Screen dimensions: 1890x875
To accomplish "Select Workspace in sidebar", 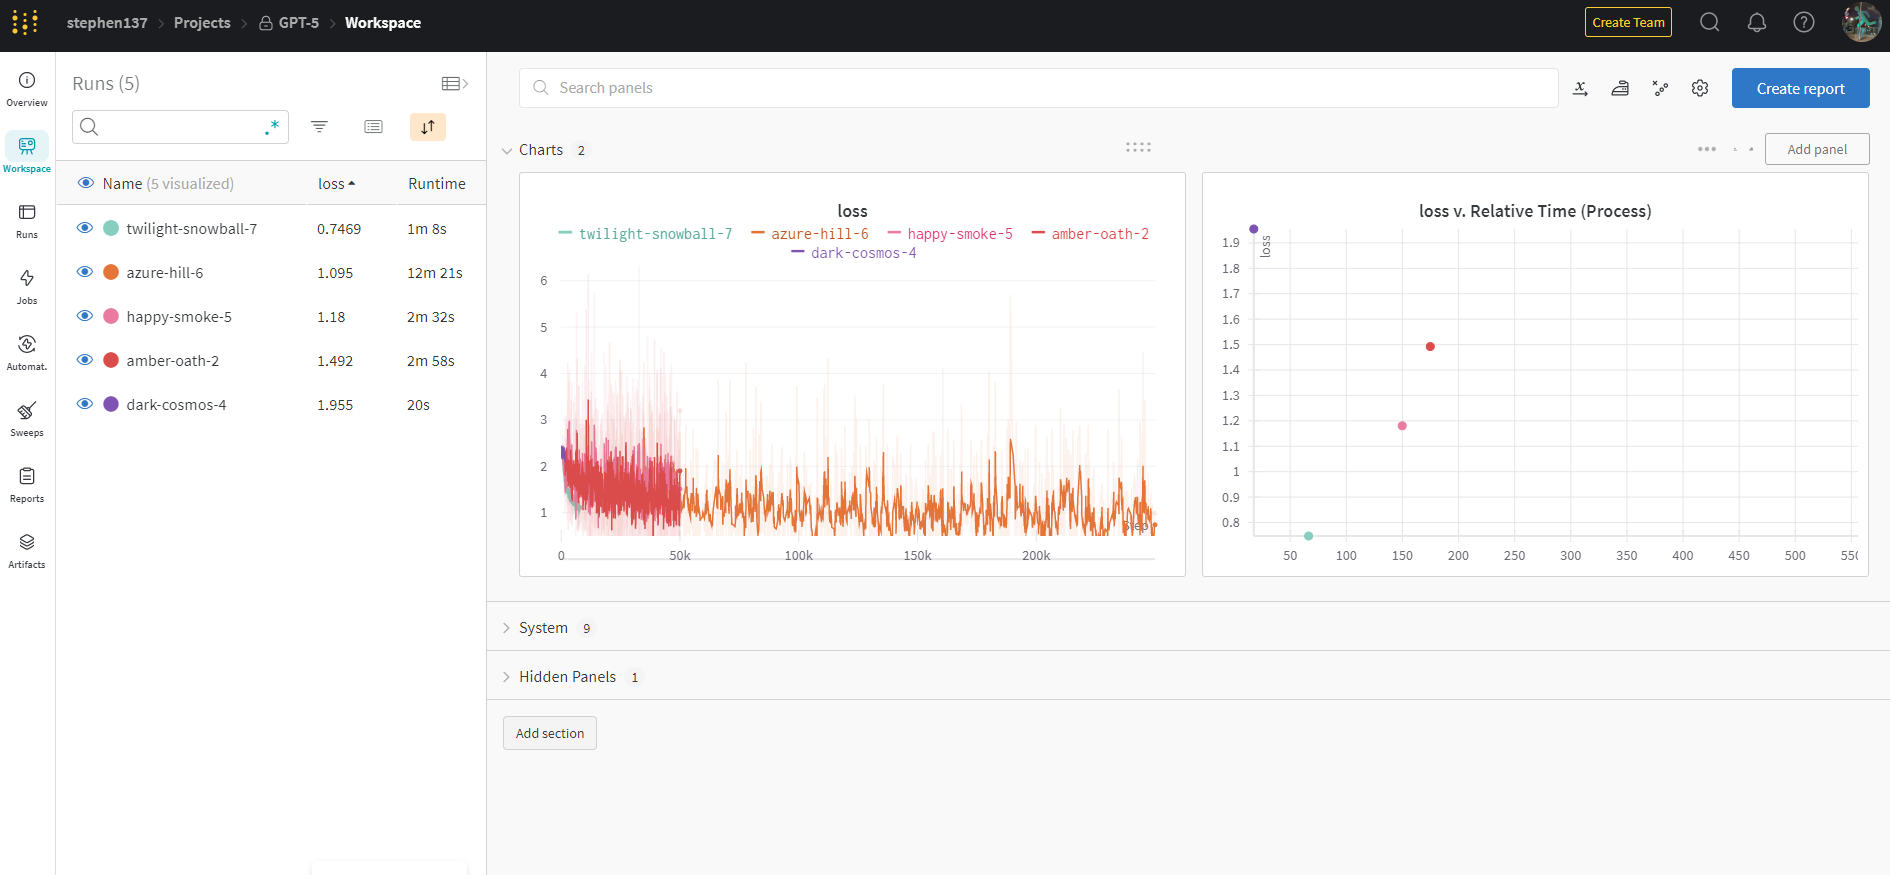I will (x=27, y=154).
